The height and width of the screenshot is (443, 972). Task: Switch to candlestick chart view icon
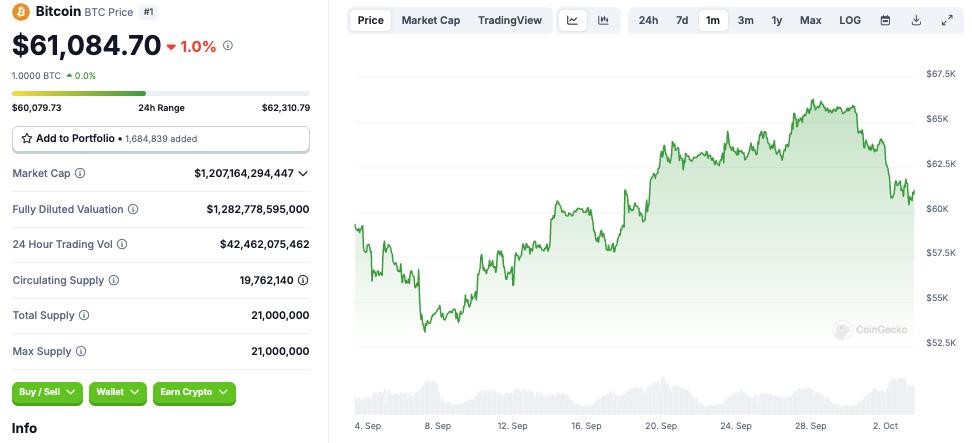603,20
